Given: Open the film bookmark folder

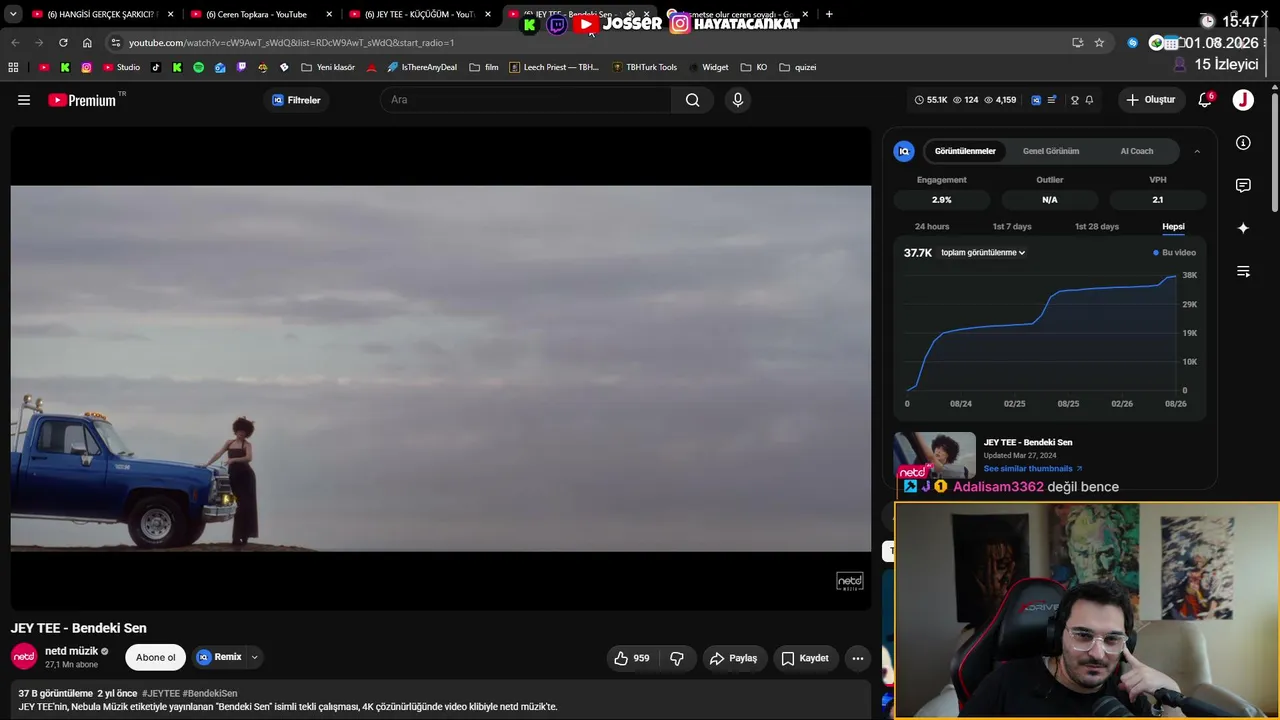Looking at the screenshot, I should (484, 67).
